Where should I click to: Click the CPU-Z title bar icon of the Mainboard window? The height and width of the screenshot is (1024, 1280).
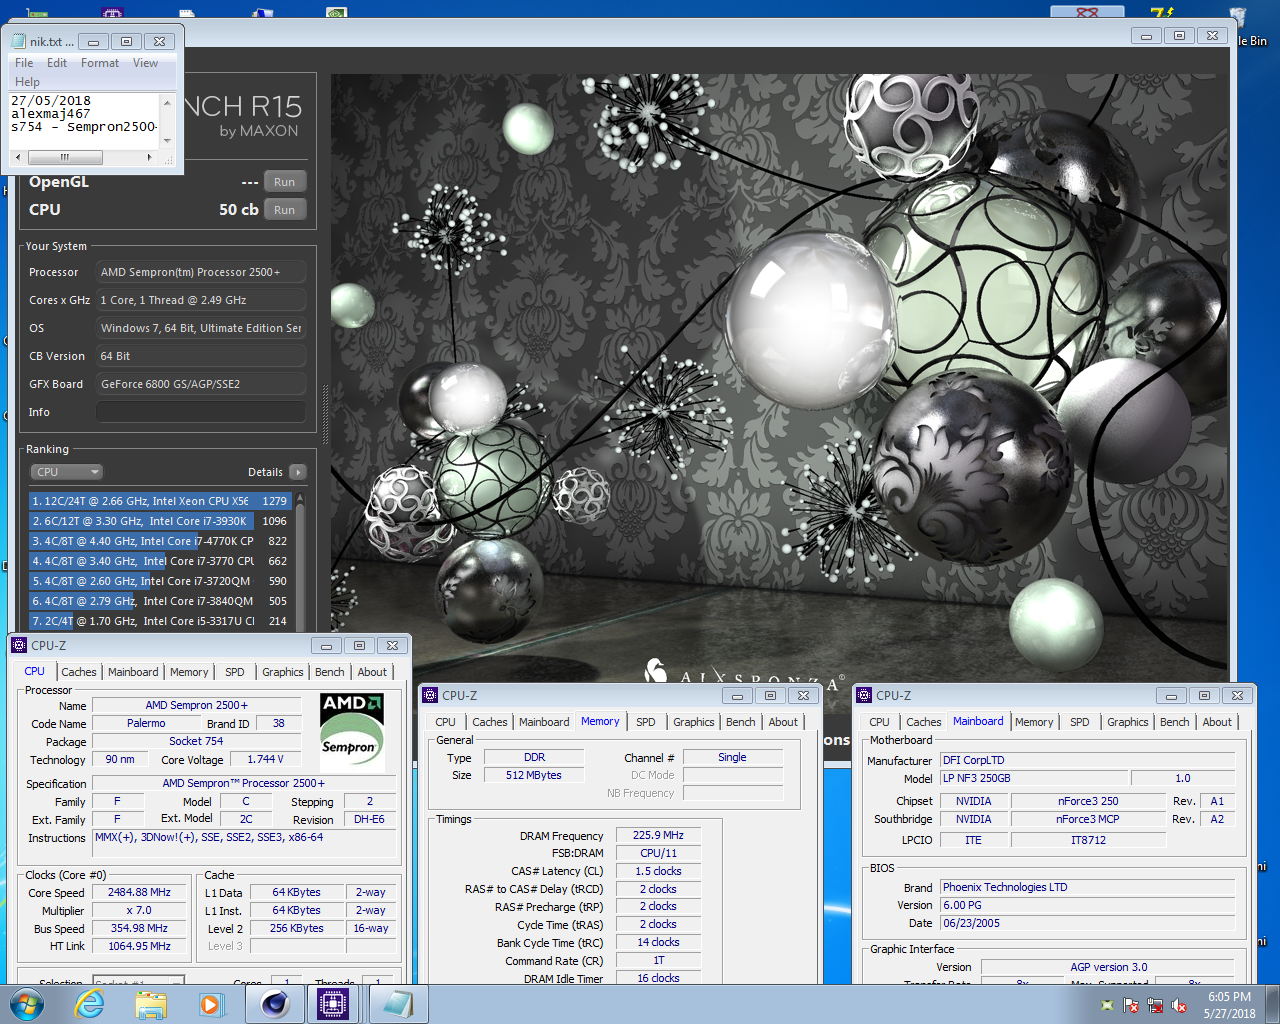(x=865, y=695)
